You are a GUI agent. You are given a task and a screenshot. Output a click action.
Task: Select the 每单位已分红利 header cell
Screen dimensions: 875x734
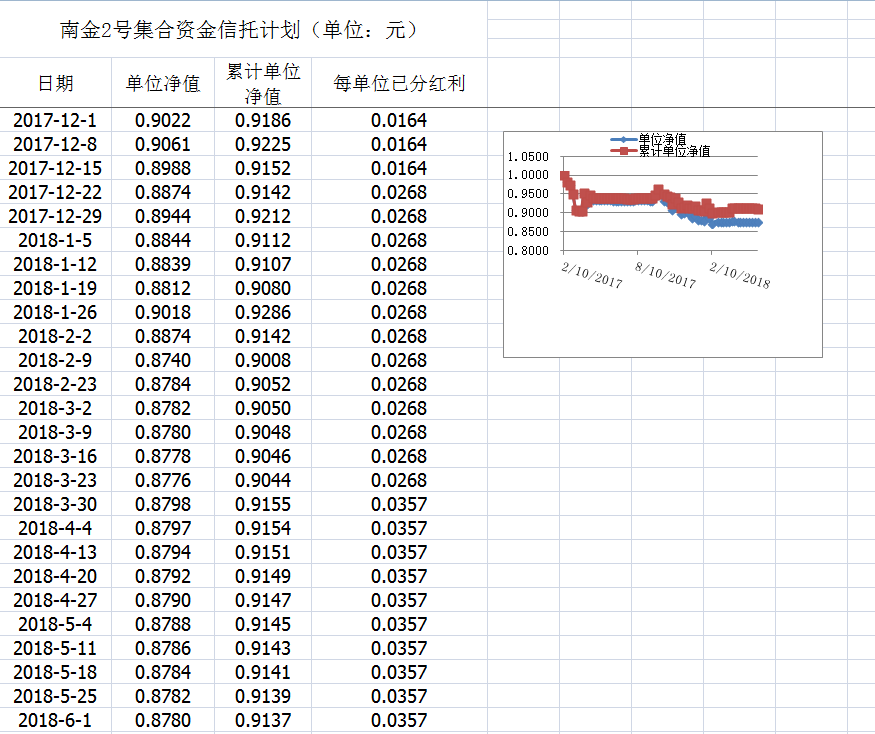pos(399,83)
